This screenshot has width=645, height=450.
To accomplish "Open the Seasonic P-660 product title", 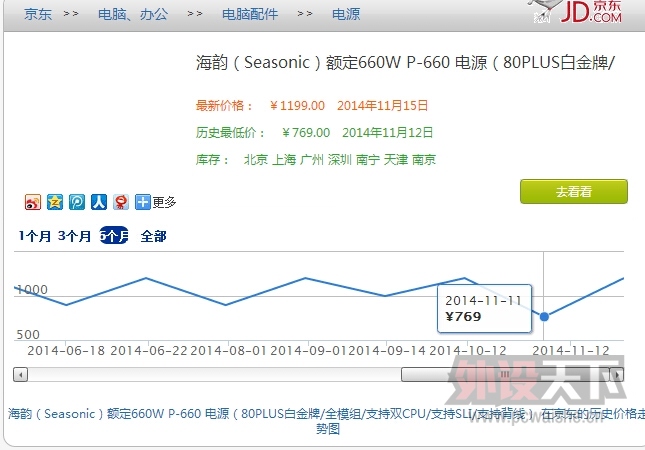I will point(405,63).
